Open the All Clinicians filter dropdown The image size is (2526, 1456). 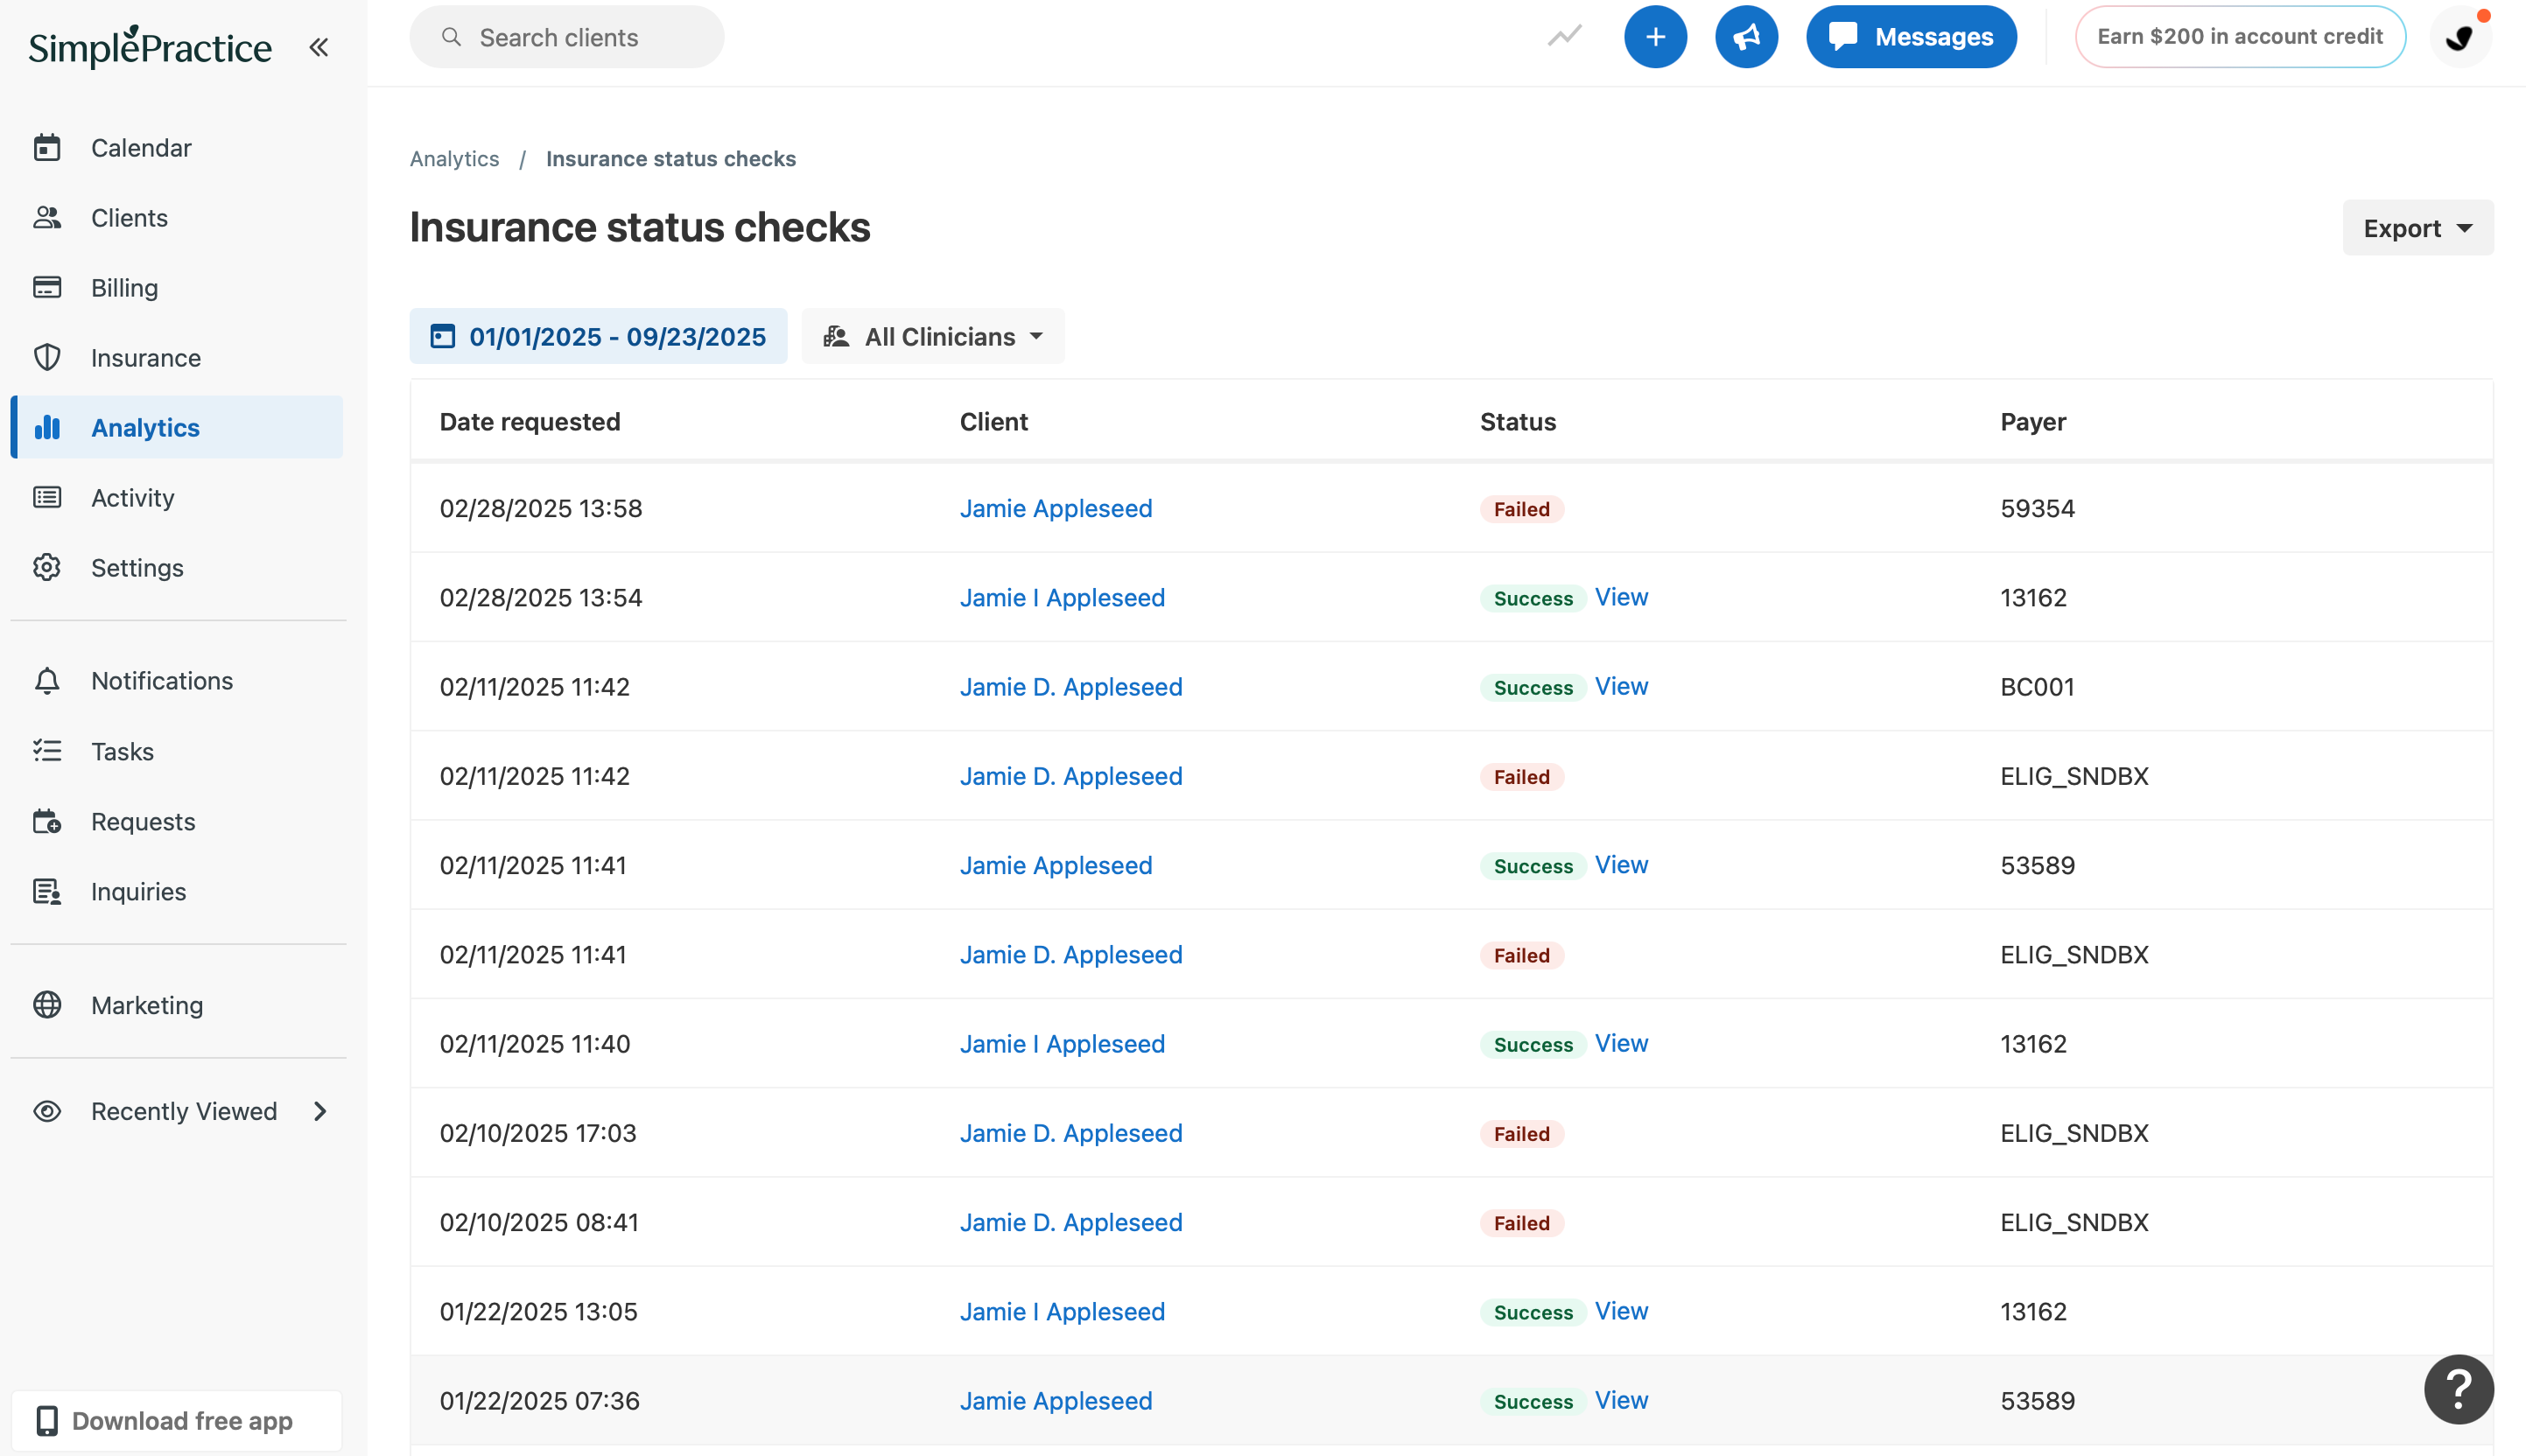(932, 336)
